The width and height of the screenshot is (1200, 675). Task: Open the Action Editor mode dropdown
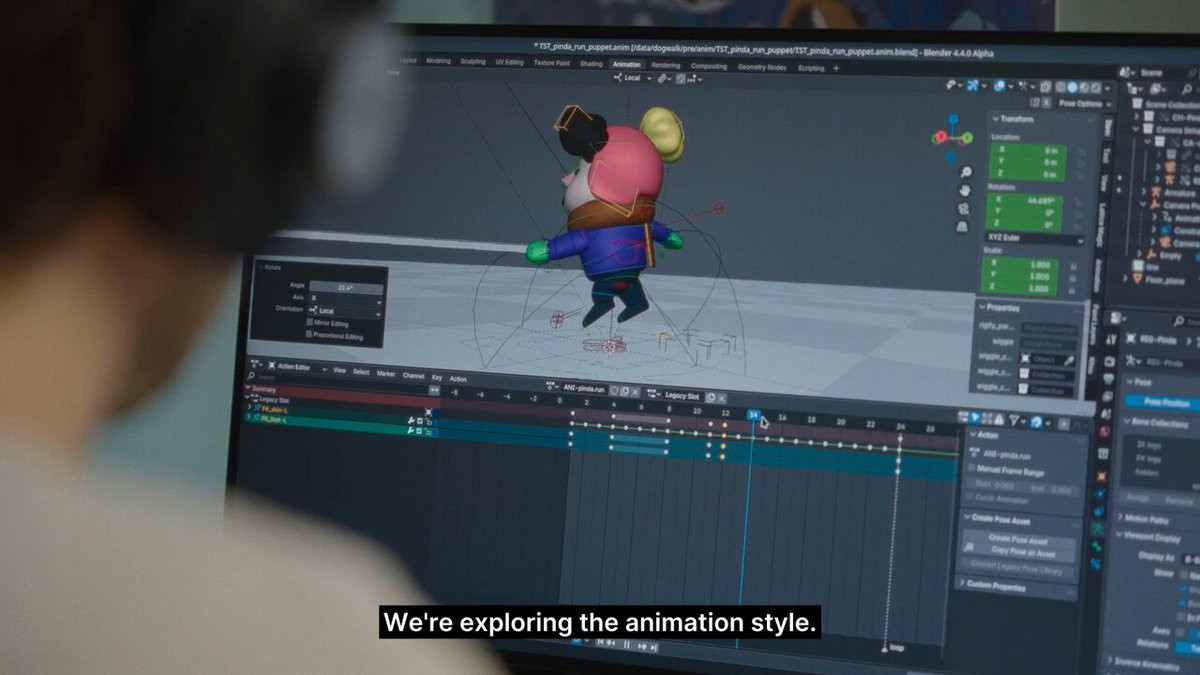[x=295, y=367]
